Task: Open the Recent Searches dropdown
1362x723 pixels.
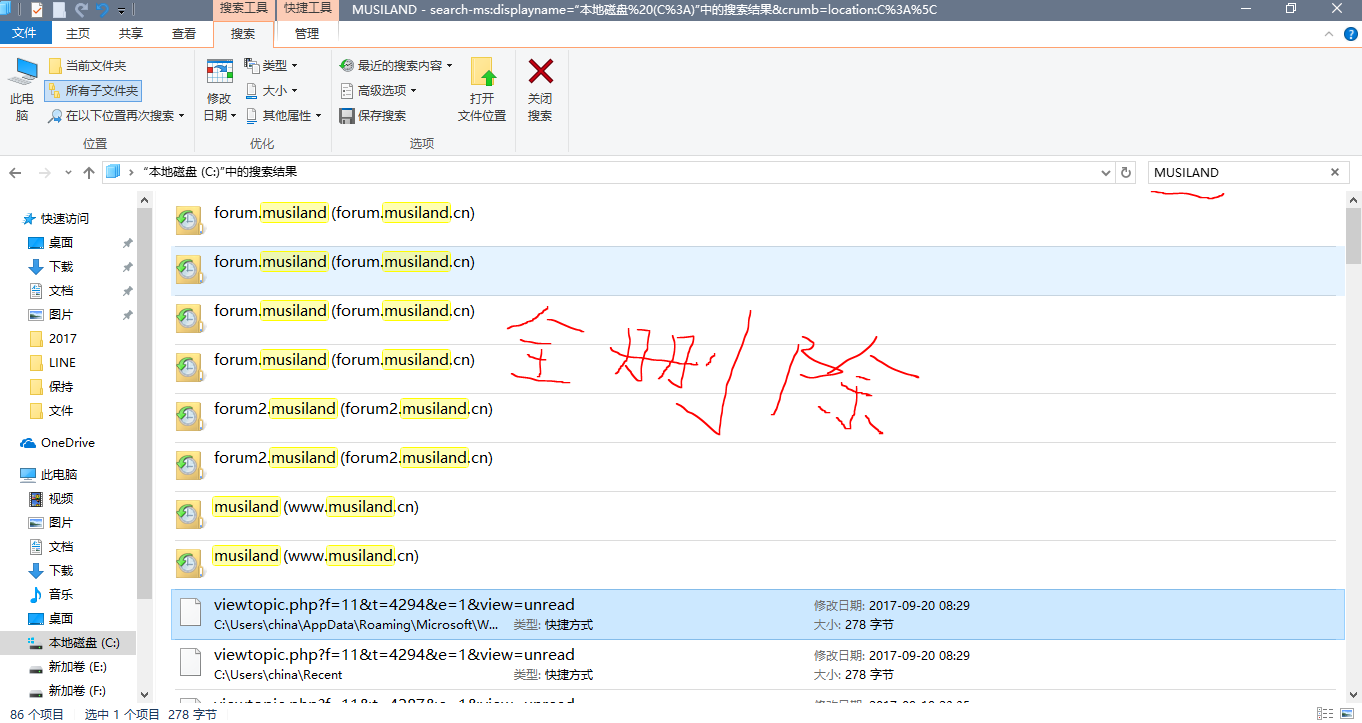Action: click(396, 66)
